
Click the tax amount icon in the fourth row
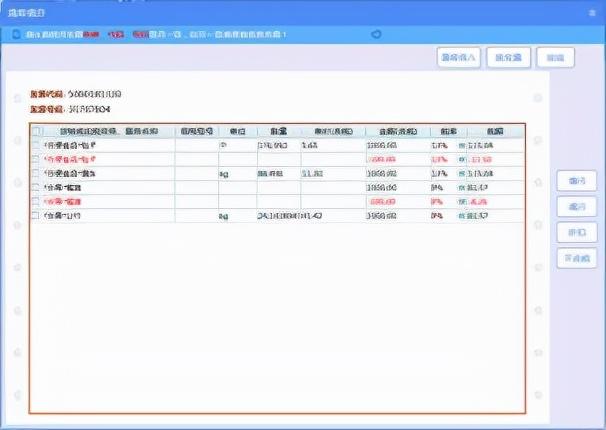pos(462,188)
